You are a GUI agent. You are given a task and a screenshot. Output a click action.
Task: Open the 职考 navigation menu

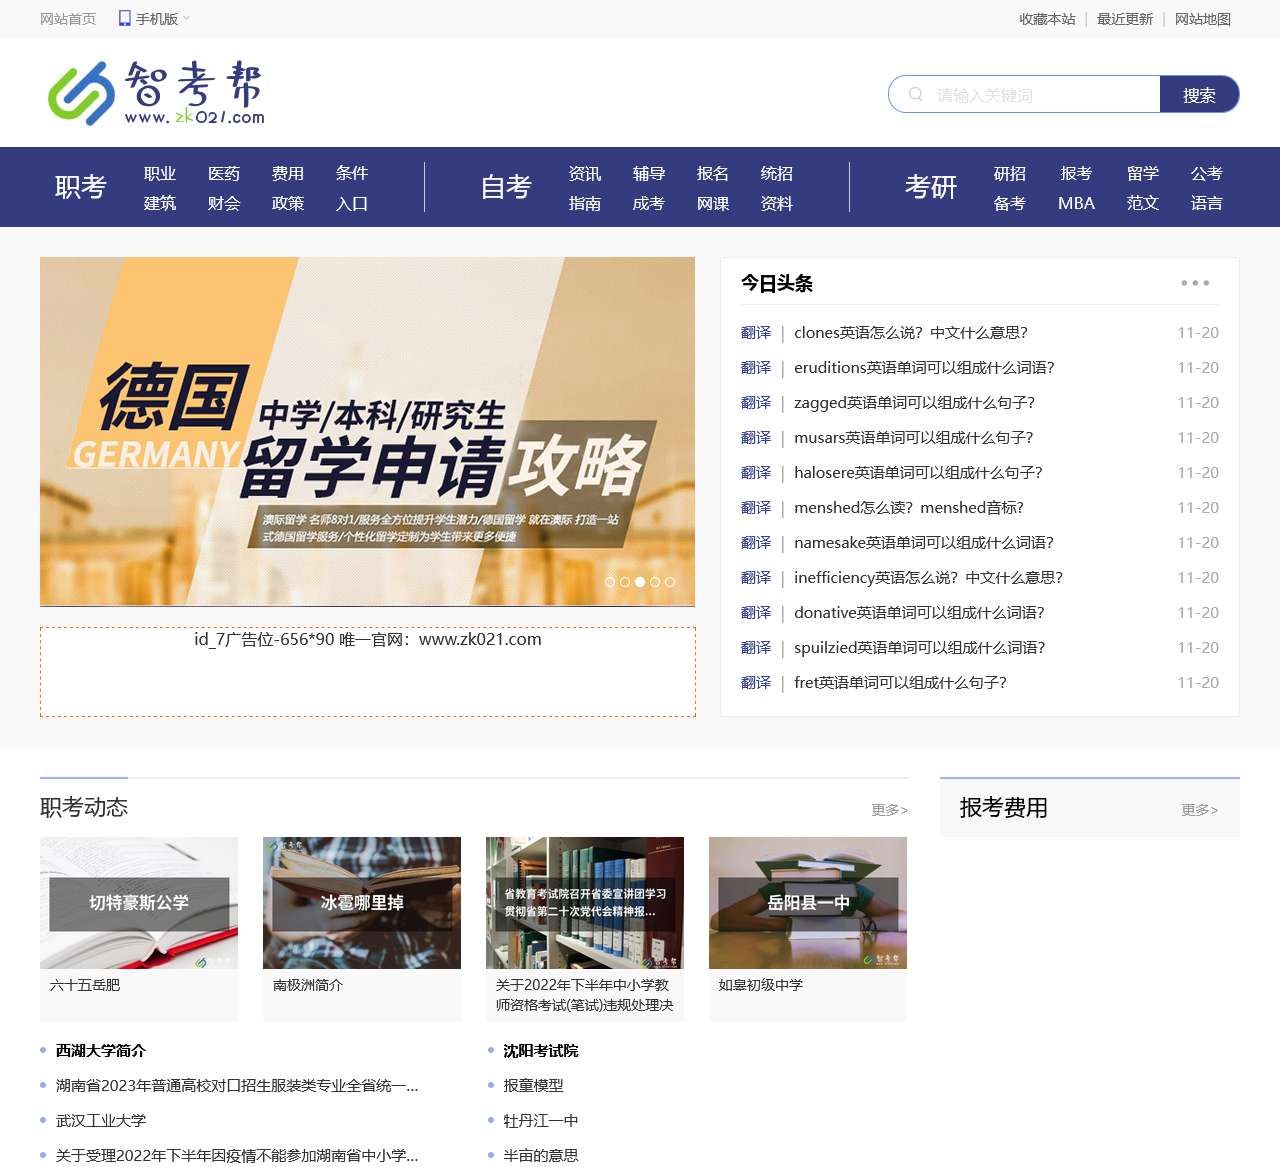pos(80,187)
